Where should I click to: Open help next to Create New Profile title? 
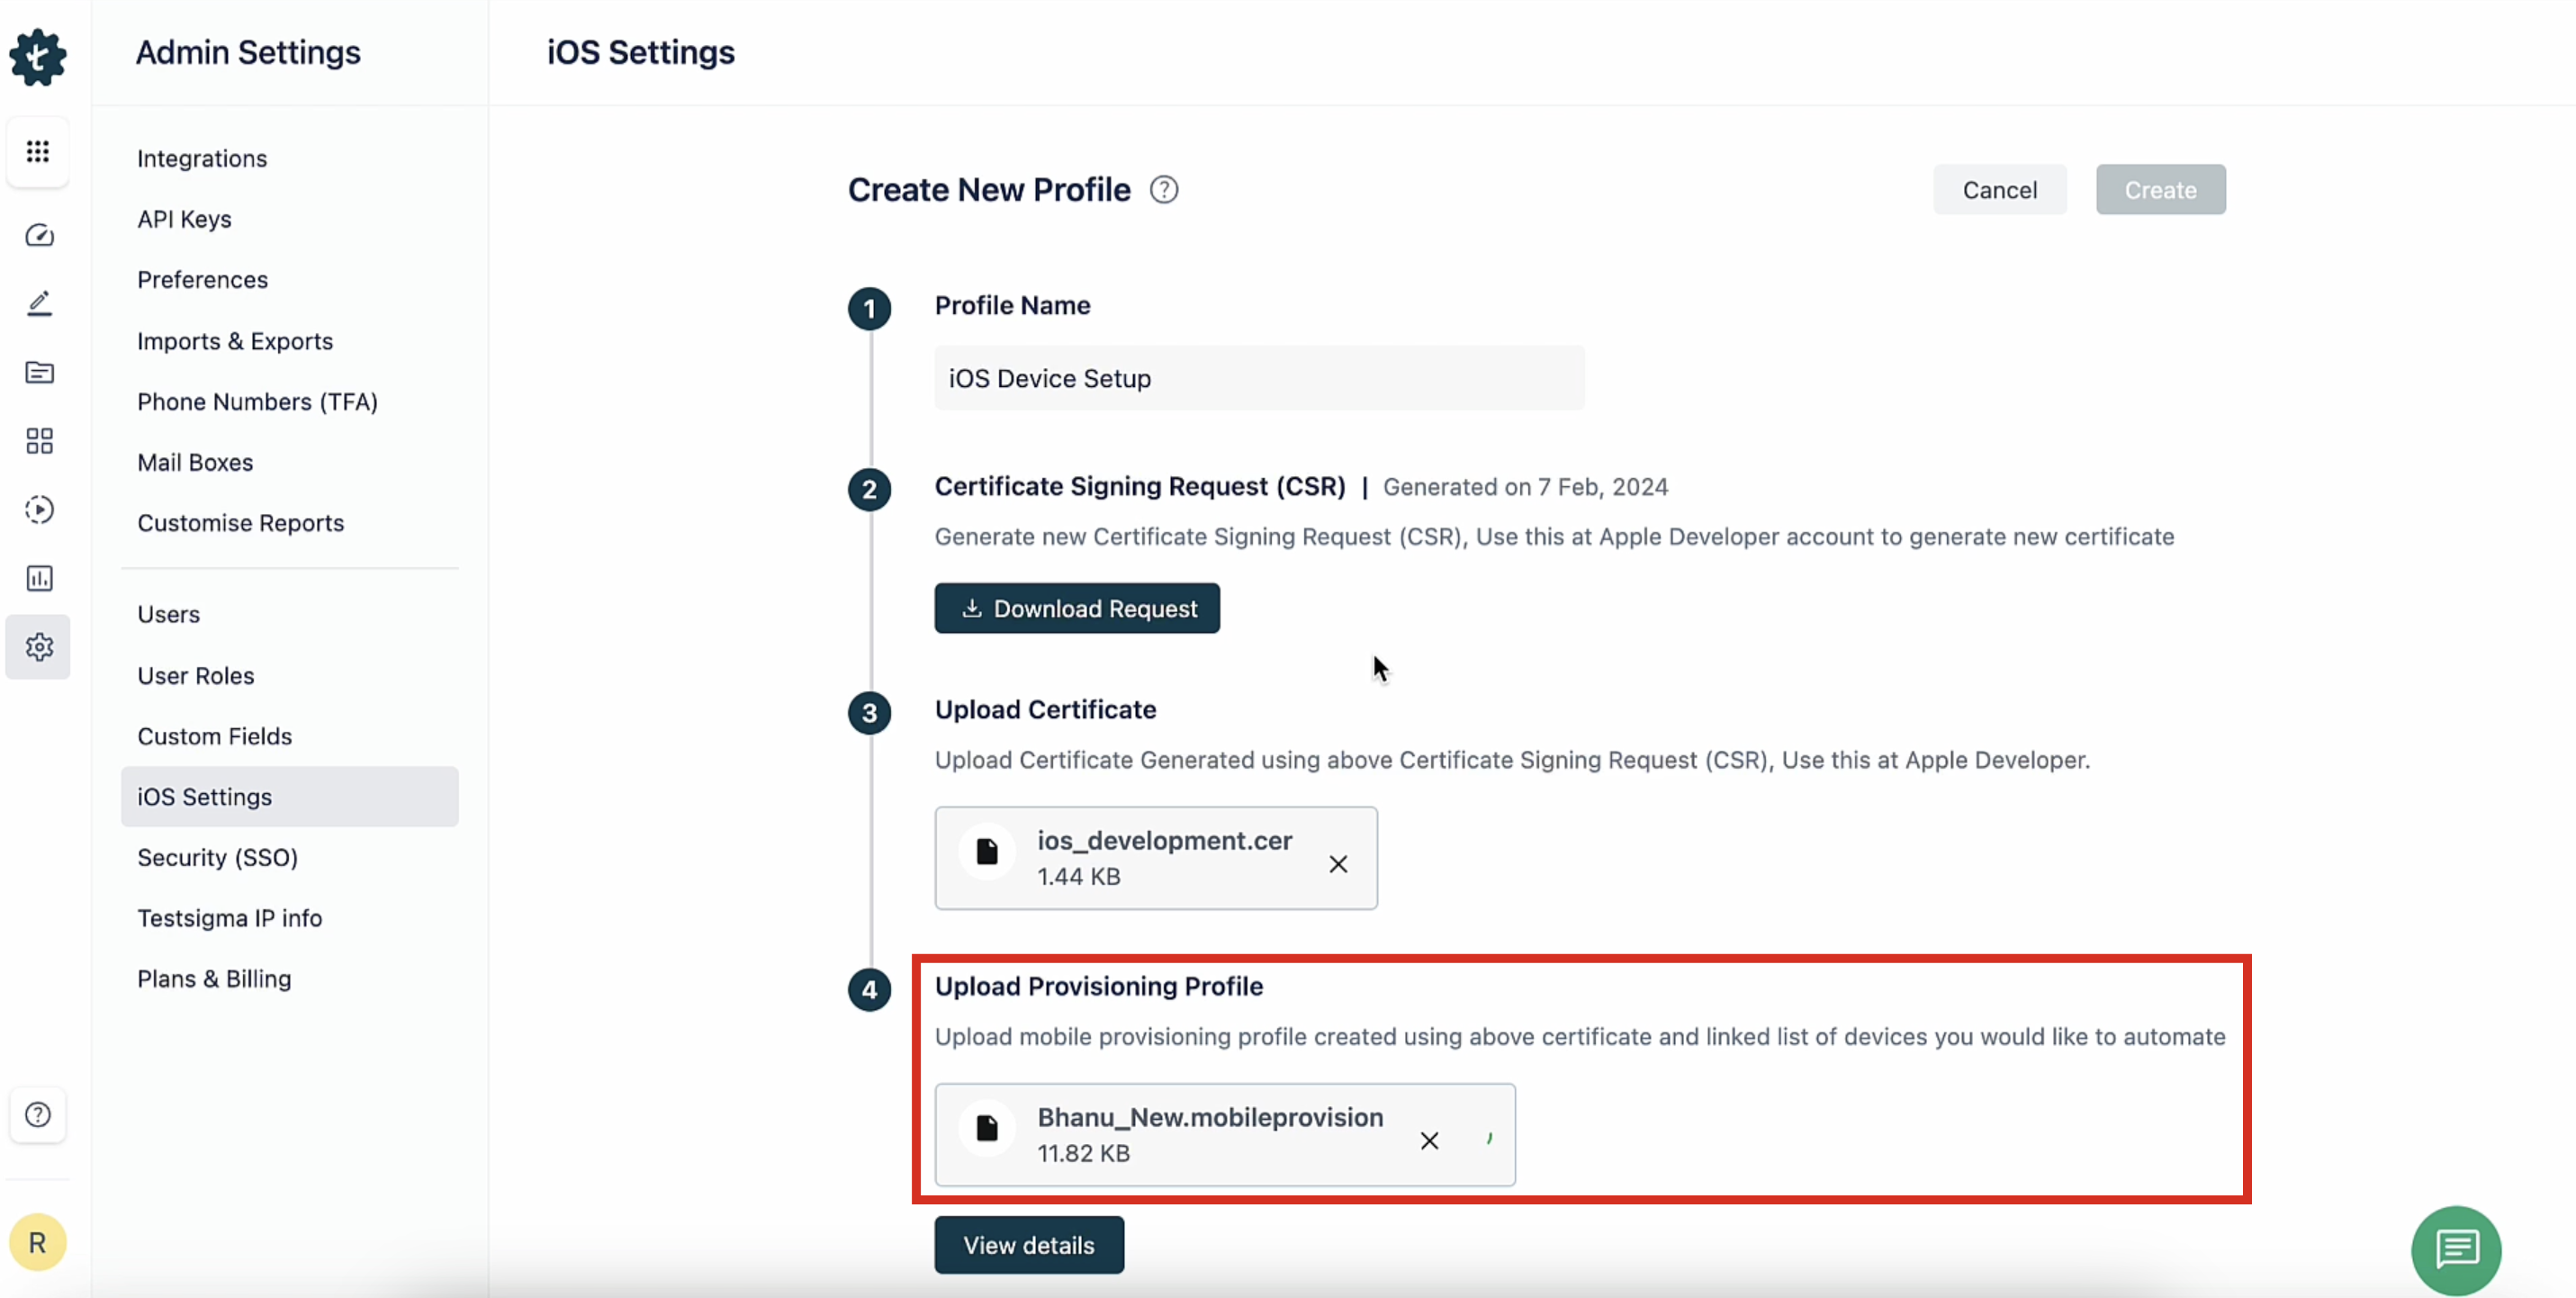1164,189
